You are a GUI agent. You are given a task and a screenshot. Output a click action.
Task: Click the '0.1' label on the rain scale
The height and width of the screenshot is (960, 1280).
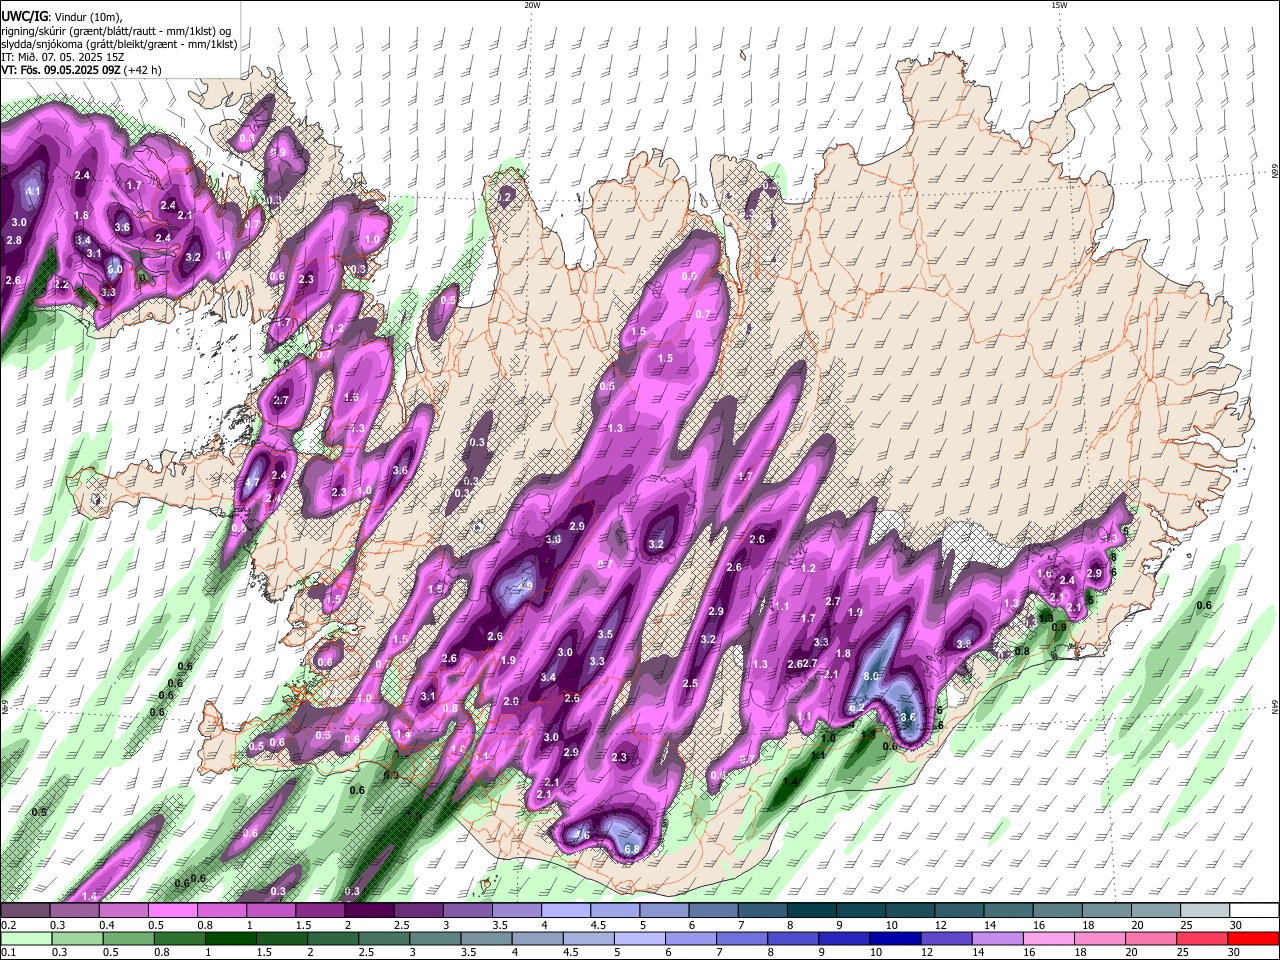(x=8, y=954)
